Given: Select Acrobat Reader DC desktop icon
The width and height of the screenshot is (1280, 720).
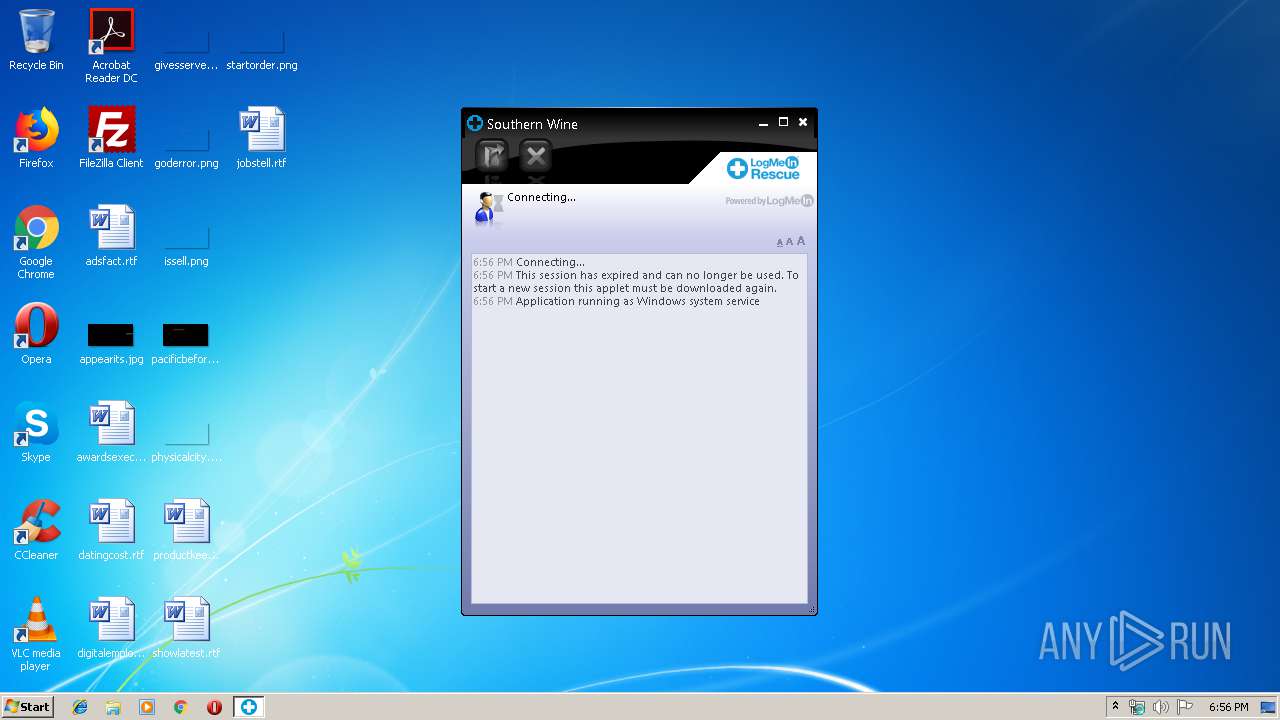Looking at the screenshot, I should (111, 46).
